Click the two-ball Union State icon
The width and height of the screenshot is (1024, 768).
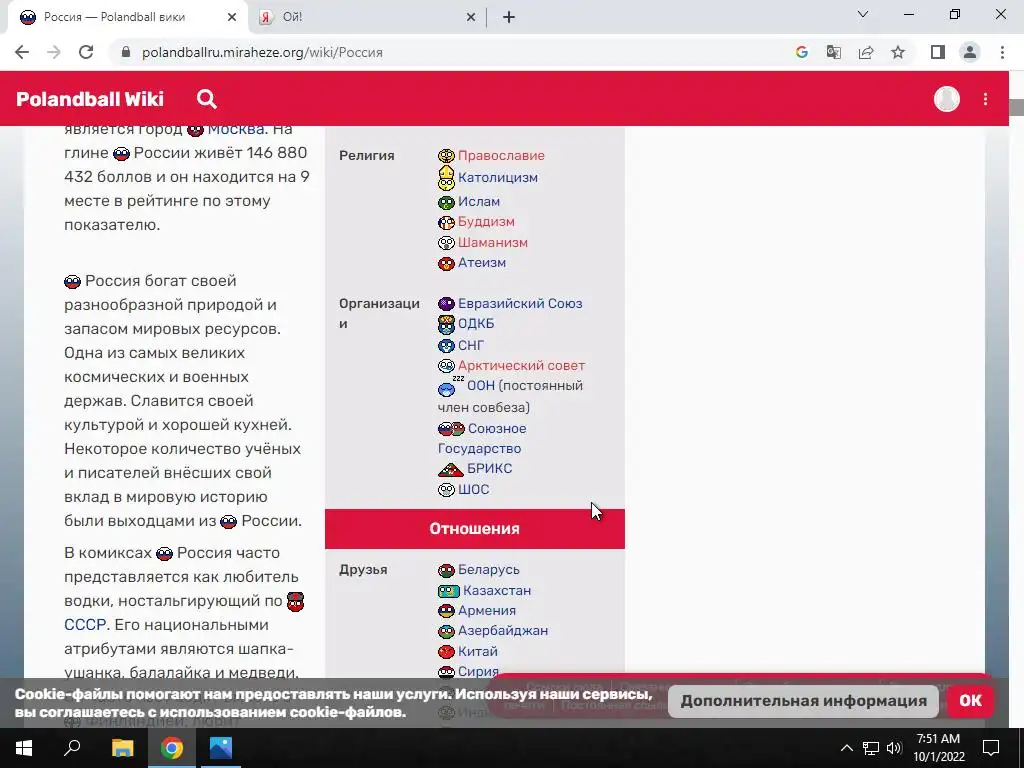451,429
